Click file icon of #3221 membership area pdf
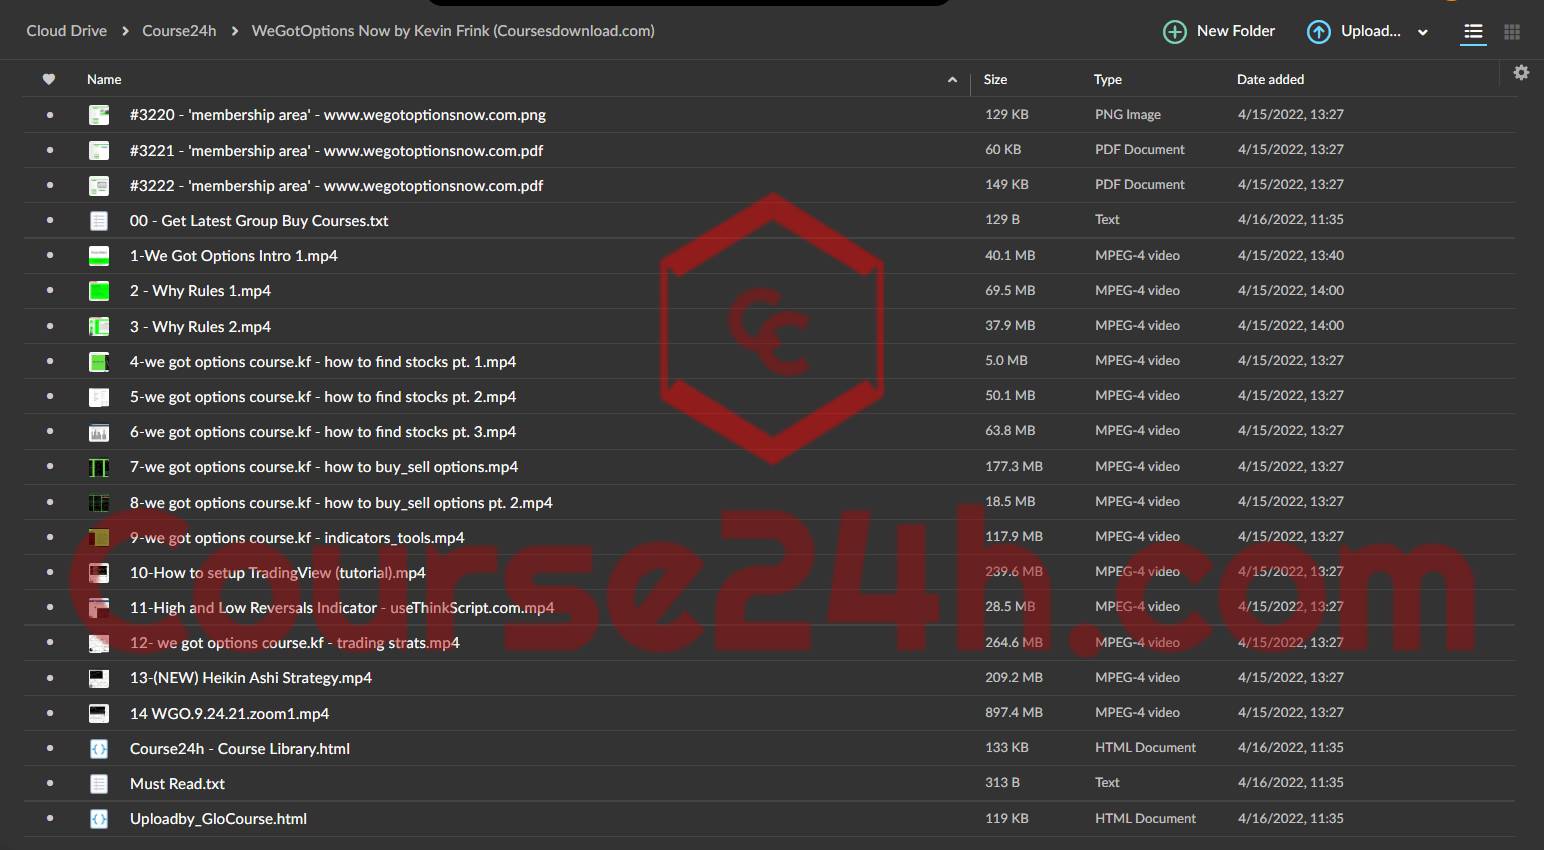The width and height of the screenshot is (1544, 850). pyautogui.click(x=99, y=150)
